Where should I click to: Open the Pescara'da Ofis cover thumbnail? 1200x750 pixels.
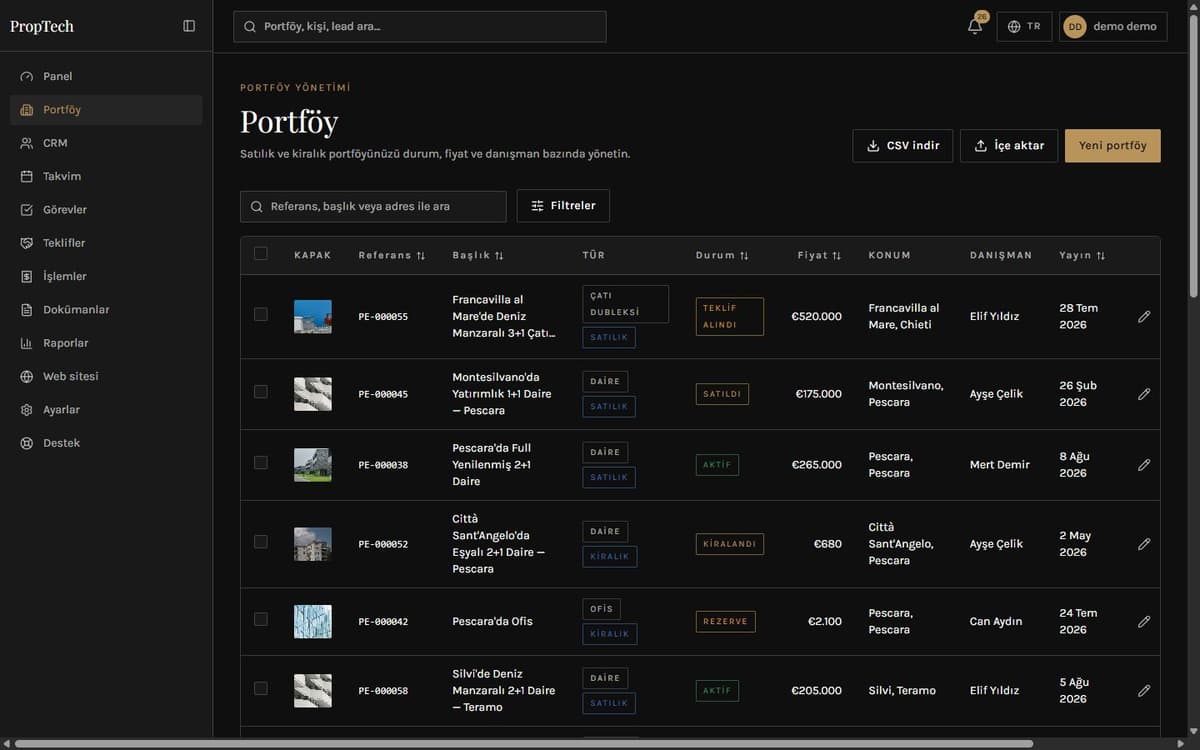[x=313, y=621]
